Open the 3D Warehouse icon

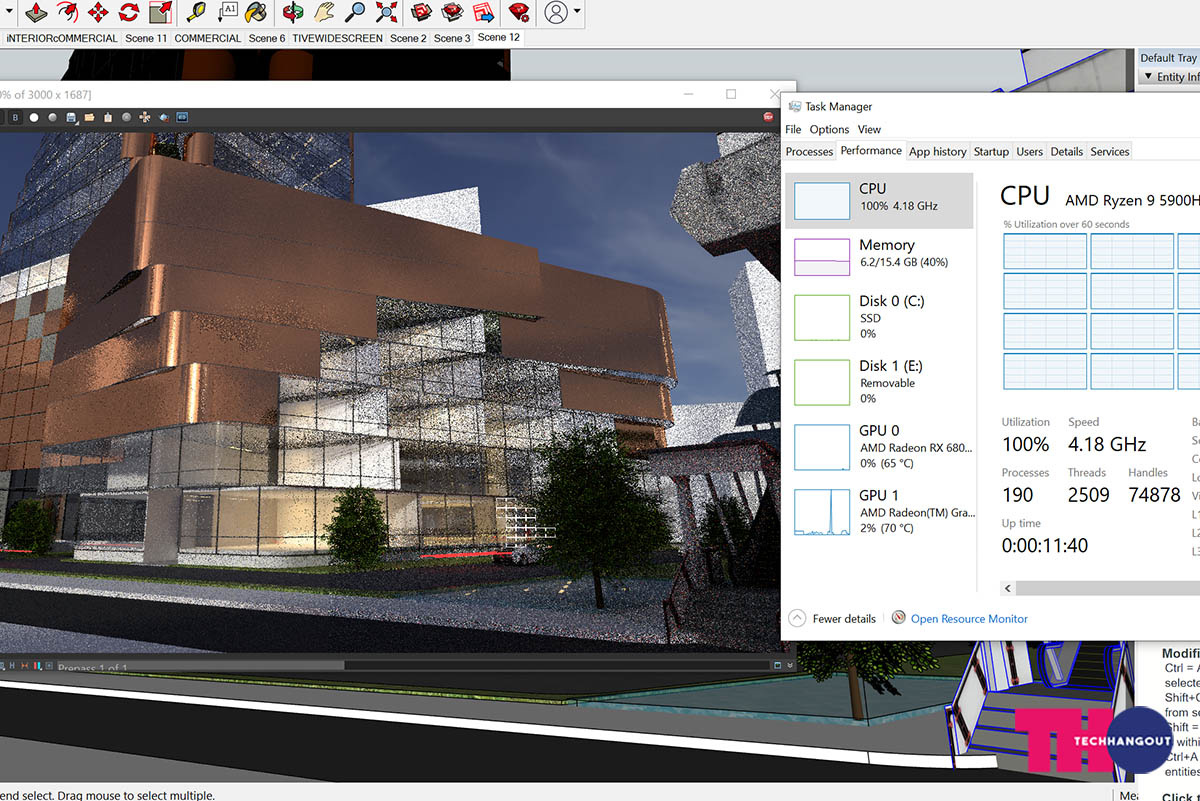[x=422, y=13]
